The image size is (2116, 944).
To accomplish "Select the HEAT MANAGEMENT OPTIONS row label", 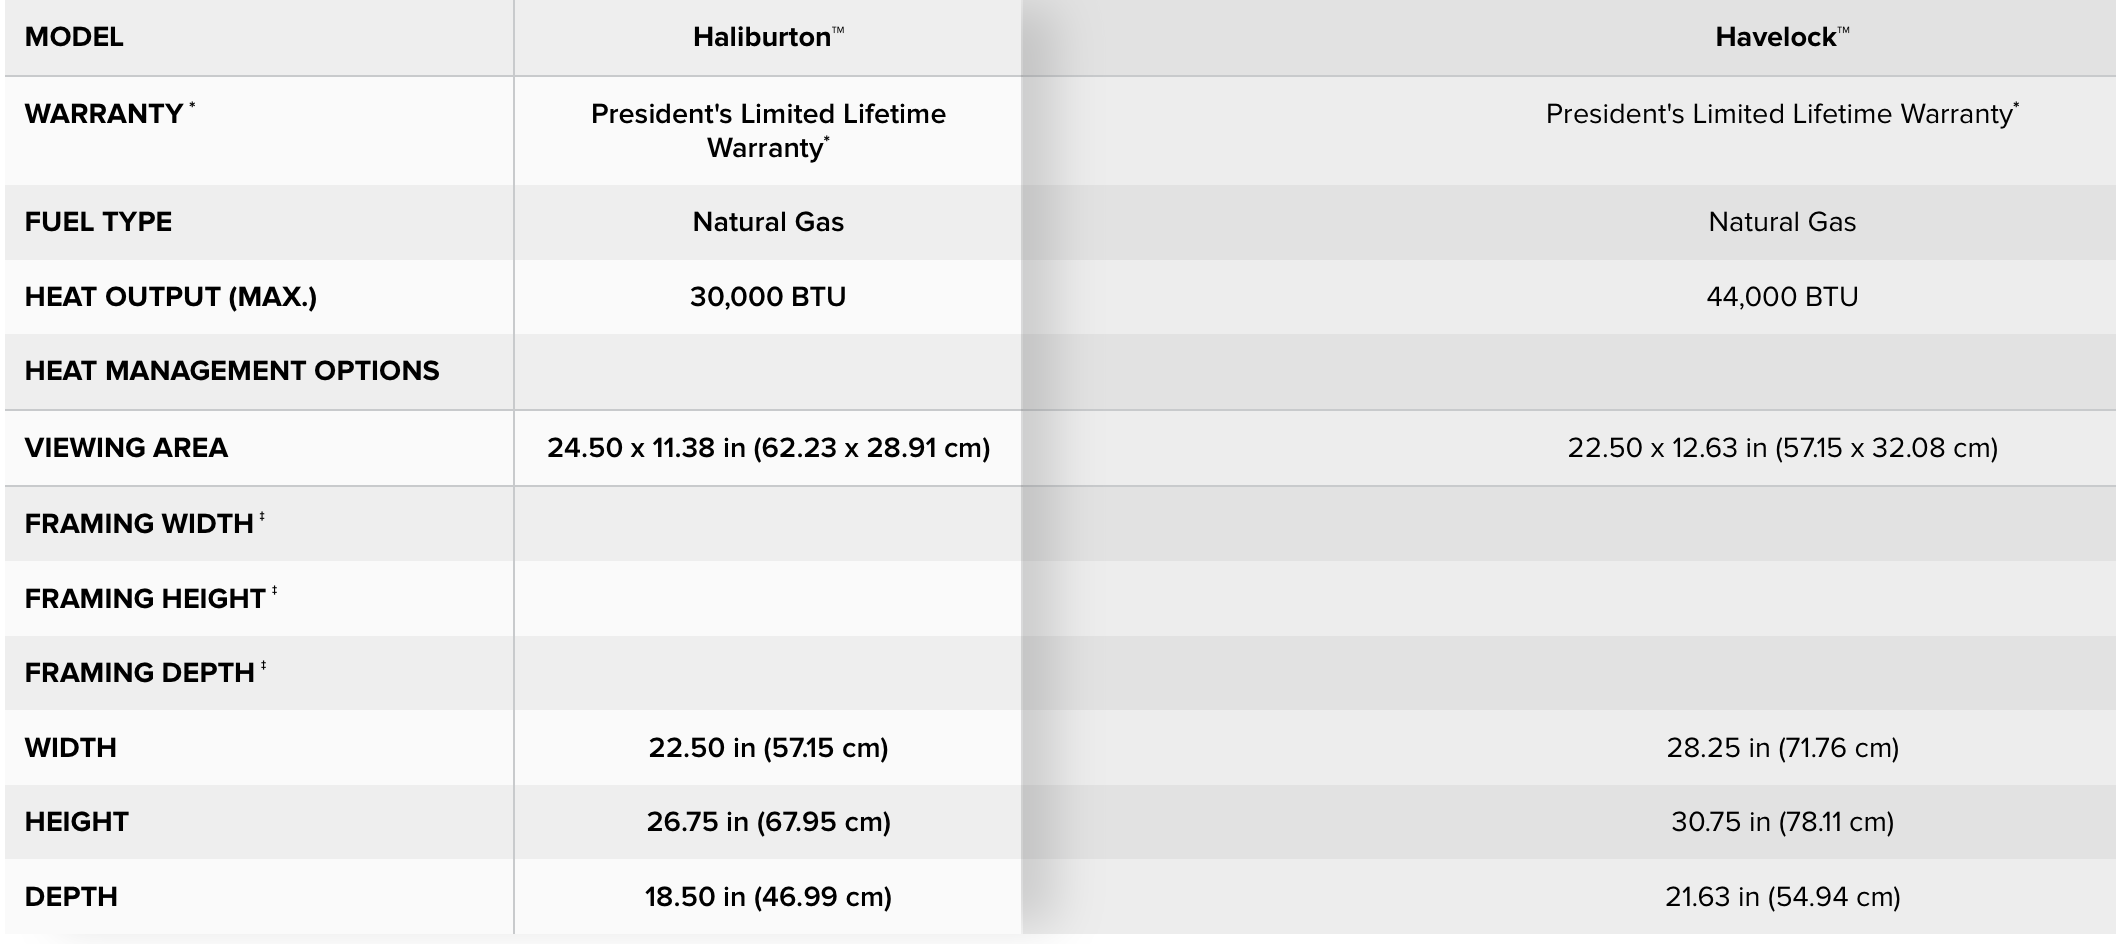I will pos(232,371).
